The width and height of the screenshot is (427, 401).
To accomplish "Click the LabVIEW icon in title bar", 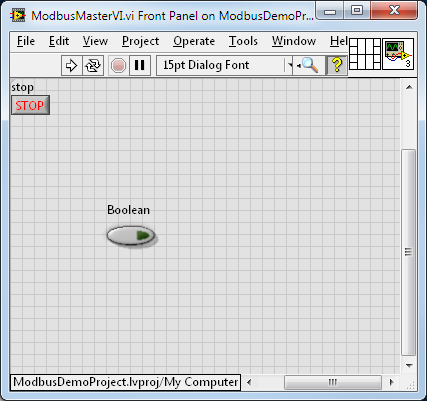I will tap(18, 15).
